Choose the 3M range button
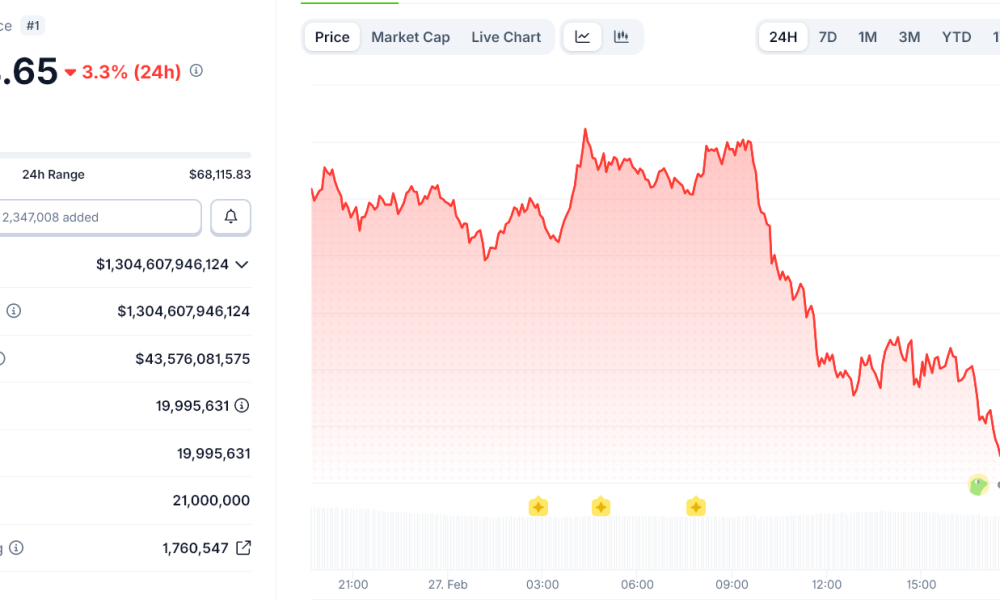Image resolution: width=1000 pixels, height=600 pixels. point(909,37)
